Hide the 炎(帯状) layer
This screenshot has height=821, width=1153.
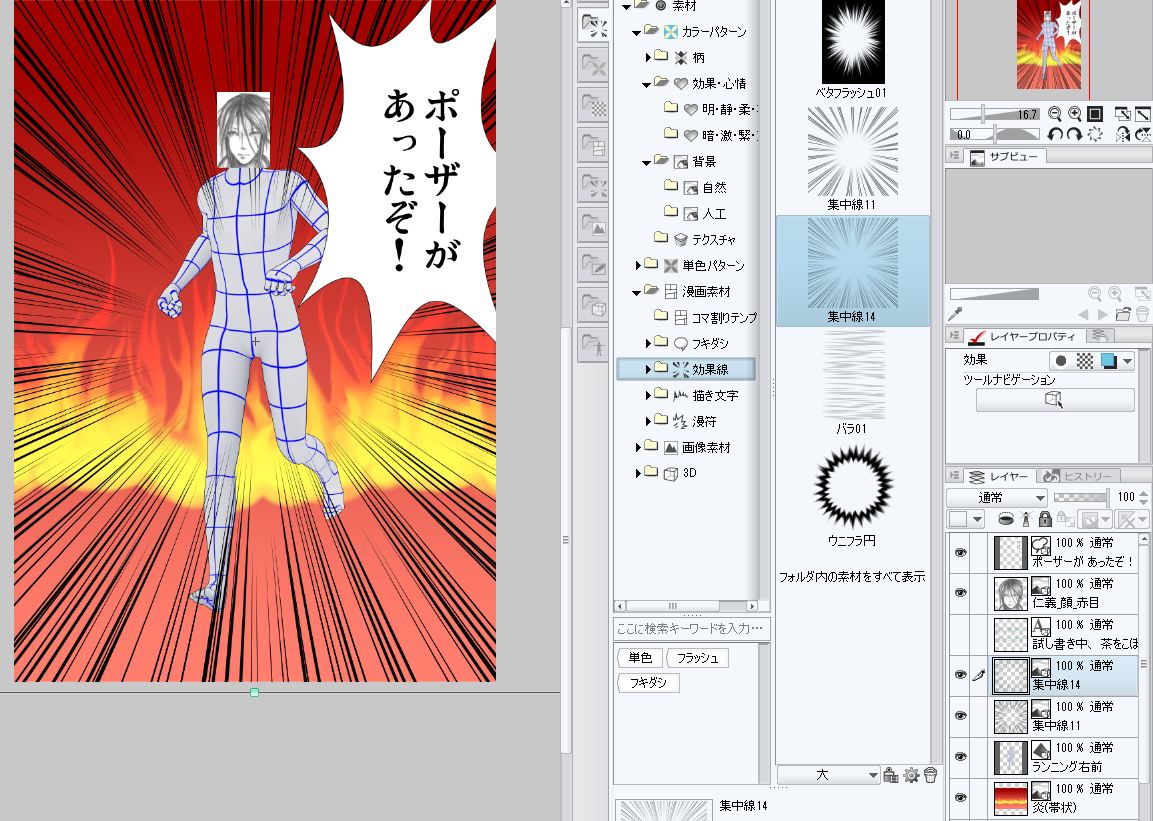coord(961,797)
